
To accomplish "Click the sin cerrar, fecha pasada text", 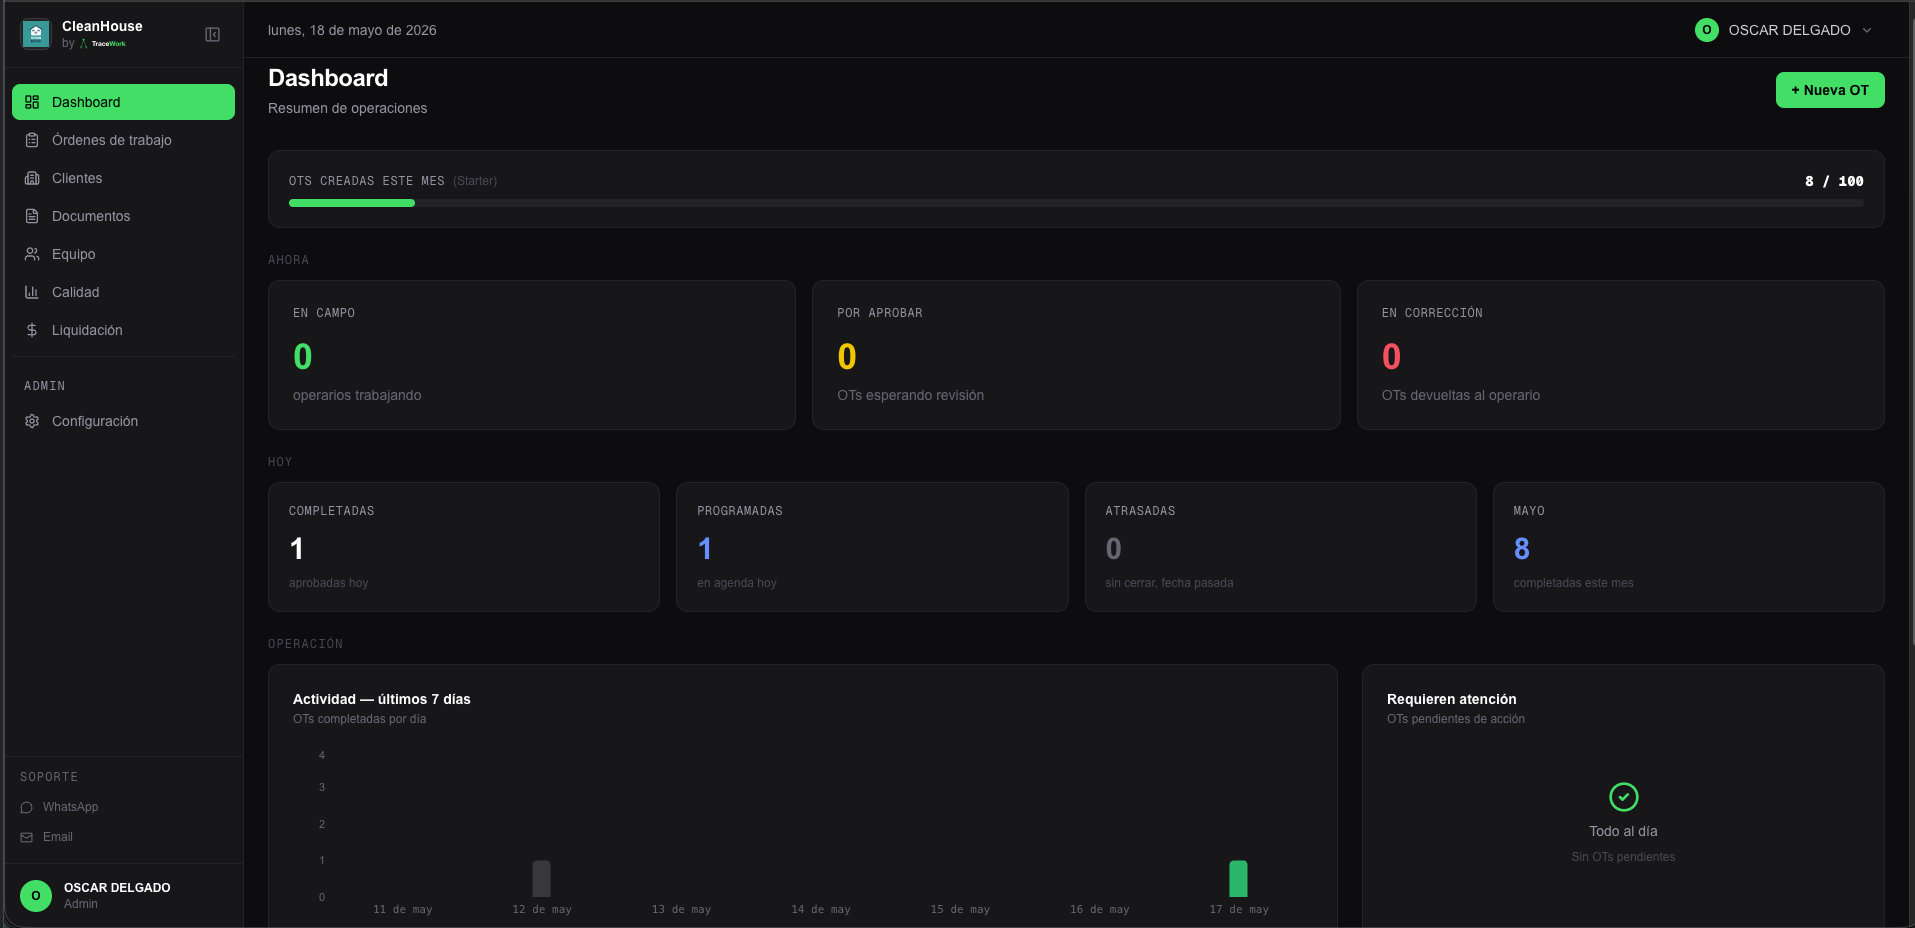I will pyautogui.click(x=1169, y=583).
